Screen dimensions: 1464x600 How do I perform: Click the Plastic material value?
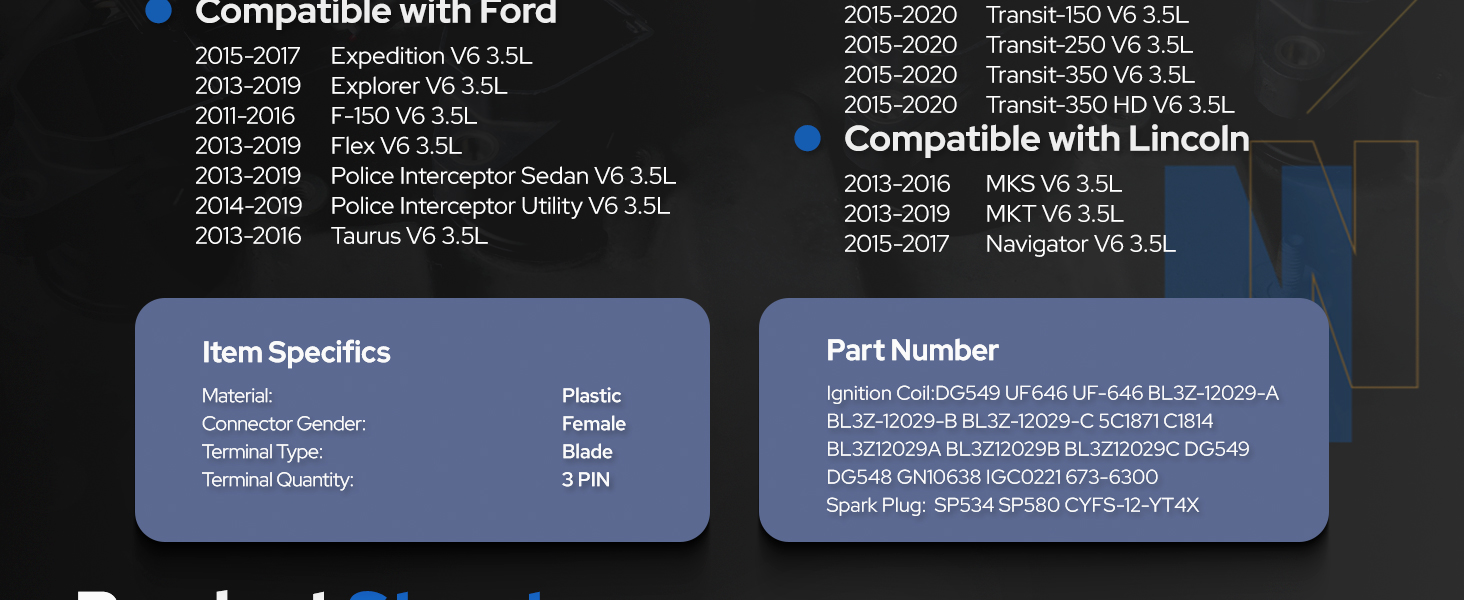tap(591, 396)
